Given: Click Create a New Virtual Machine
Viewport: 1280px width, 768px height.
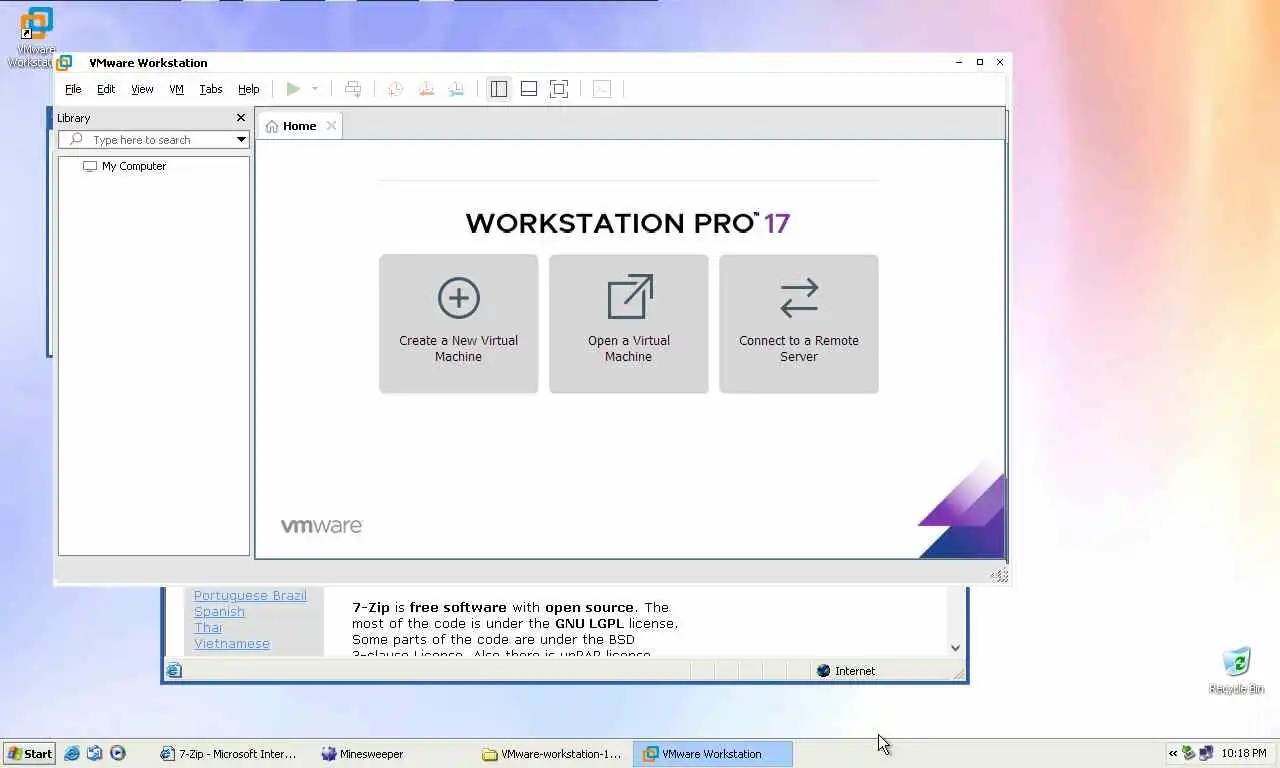Looking at the screenshot, I should tap(458, 324).
